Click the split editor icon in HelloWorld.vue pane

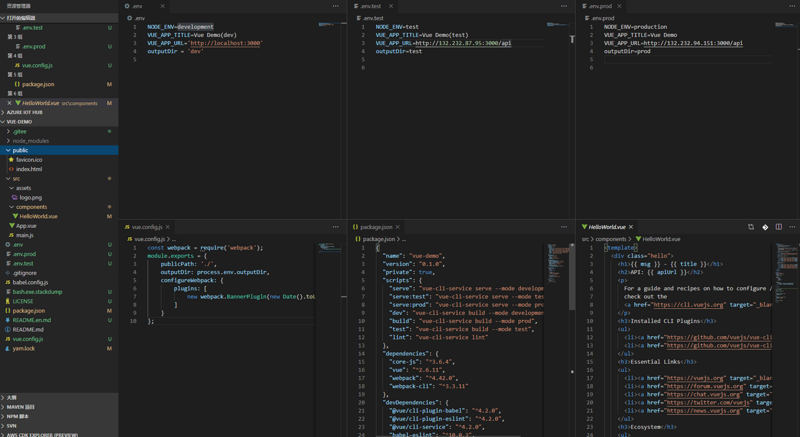pos(779,227)
